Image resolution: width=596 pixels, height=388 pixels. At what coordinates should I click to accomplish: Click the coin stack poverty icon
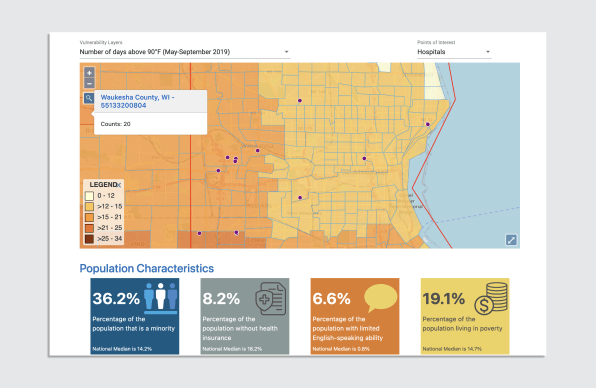pyautogui.click(x=491, y=299)
